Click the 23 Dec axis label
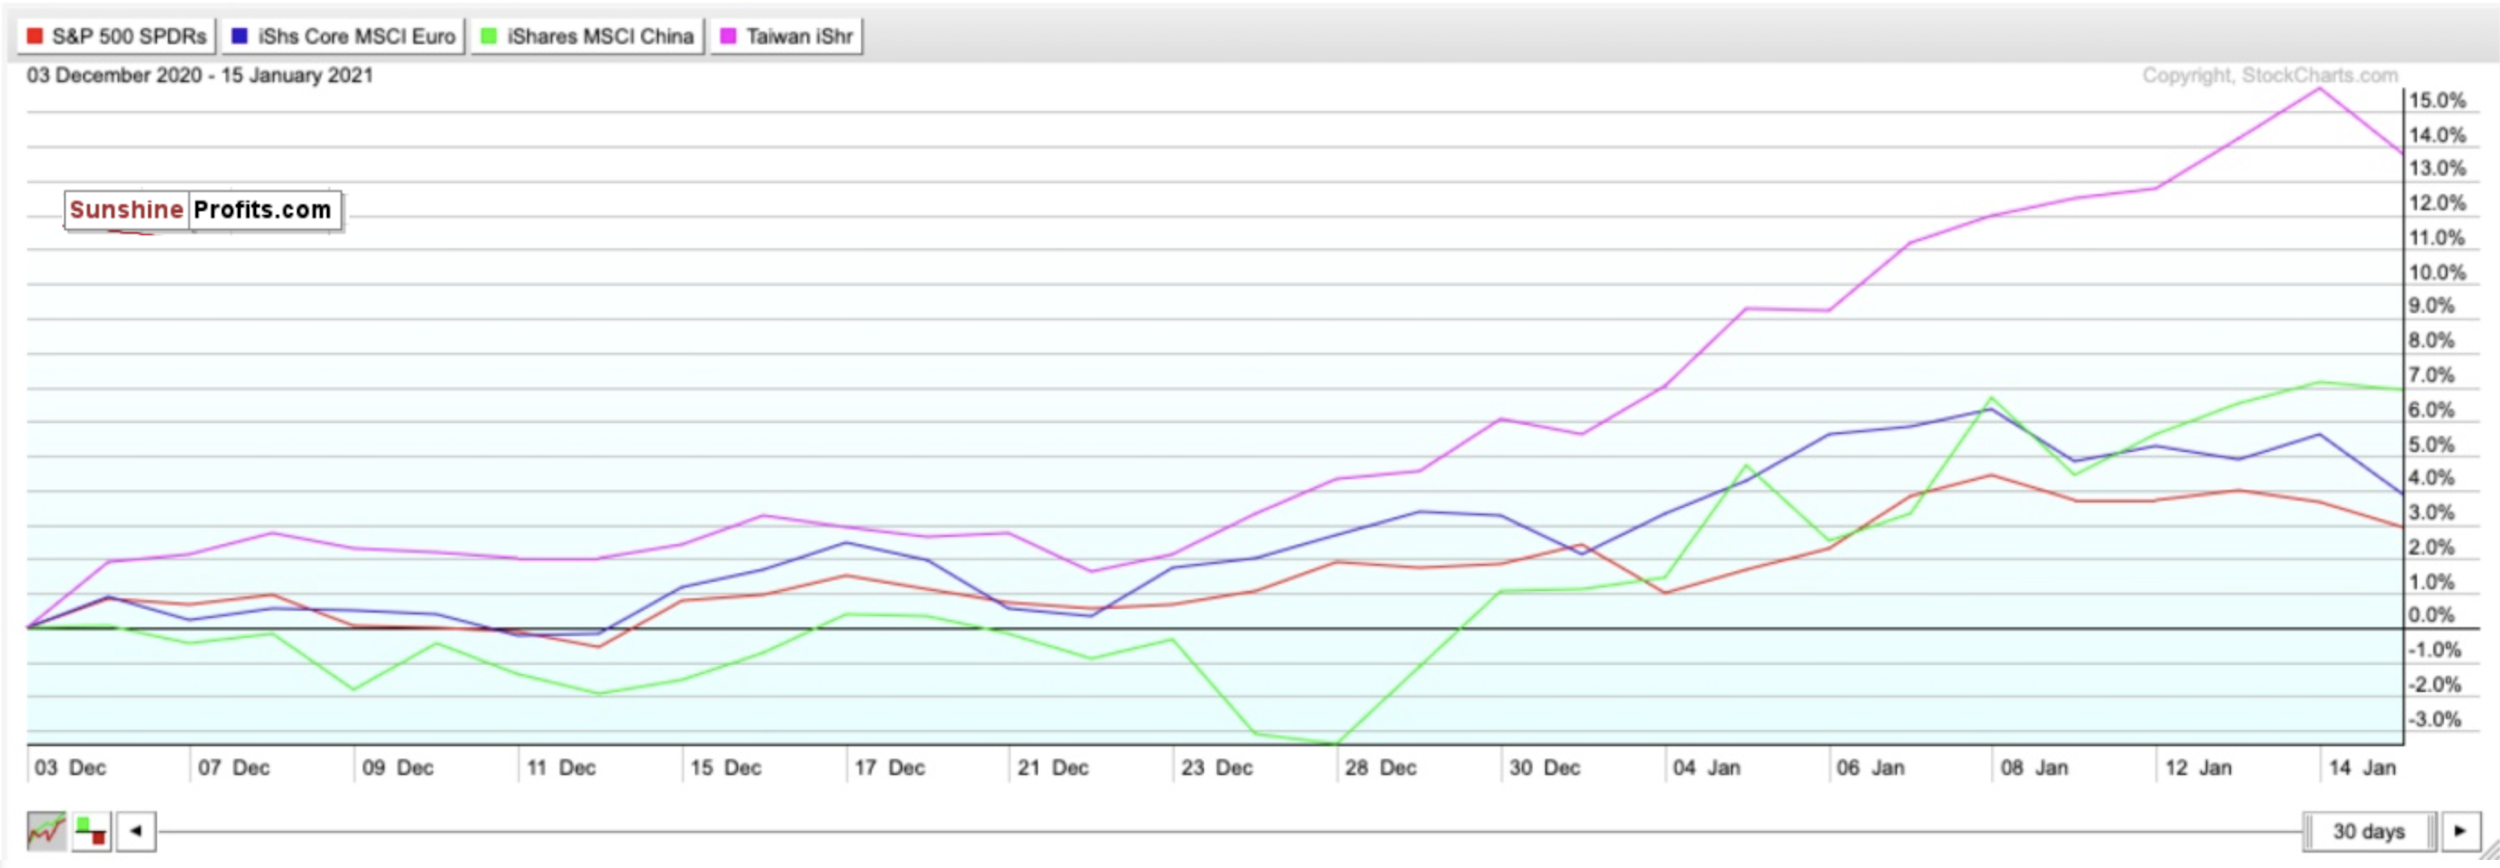The width and height of the screenshot is (2500, 868). tap(1217, 768)
